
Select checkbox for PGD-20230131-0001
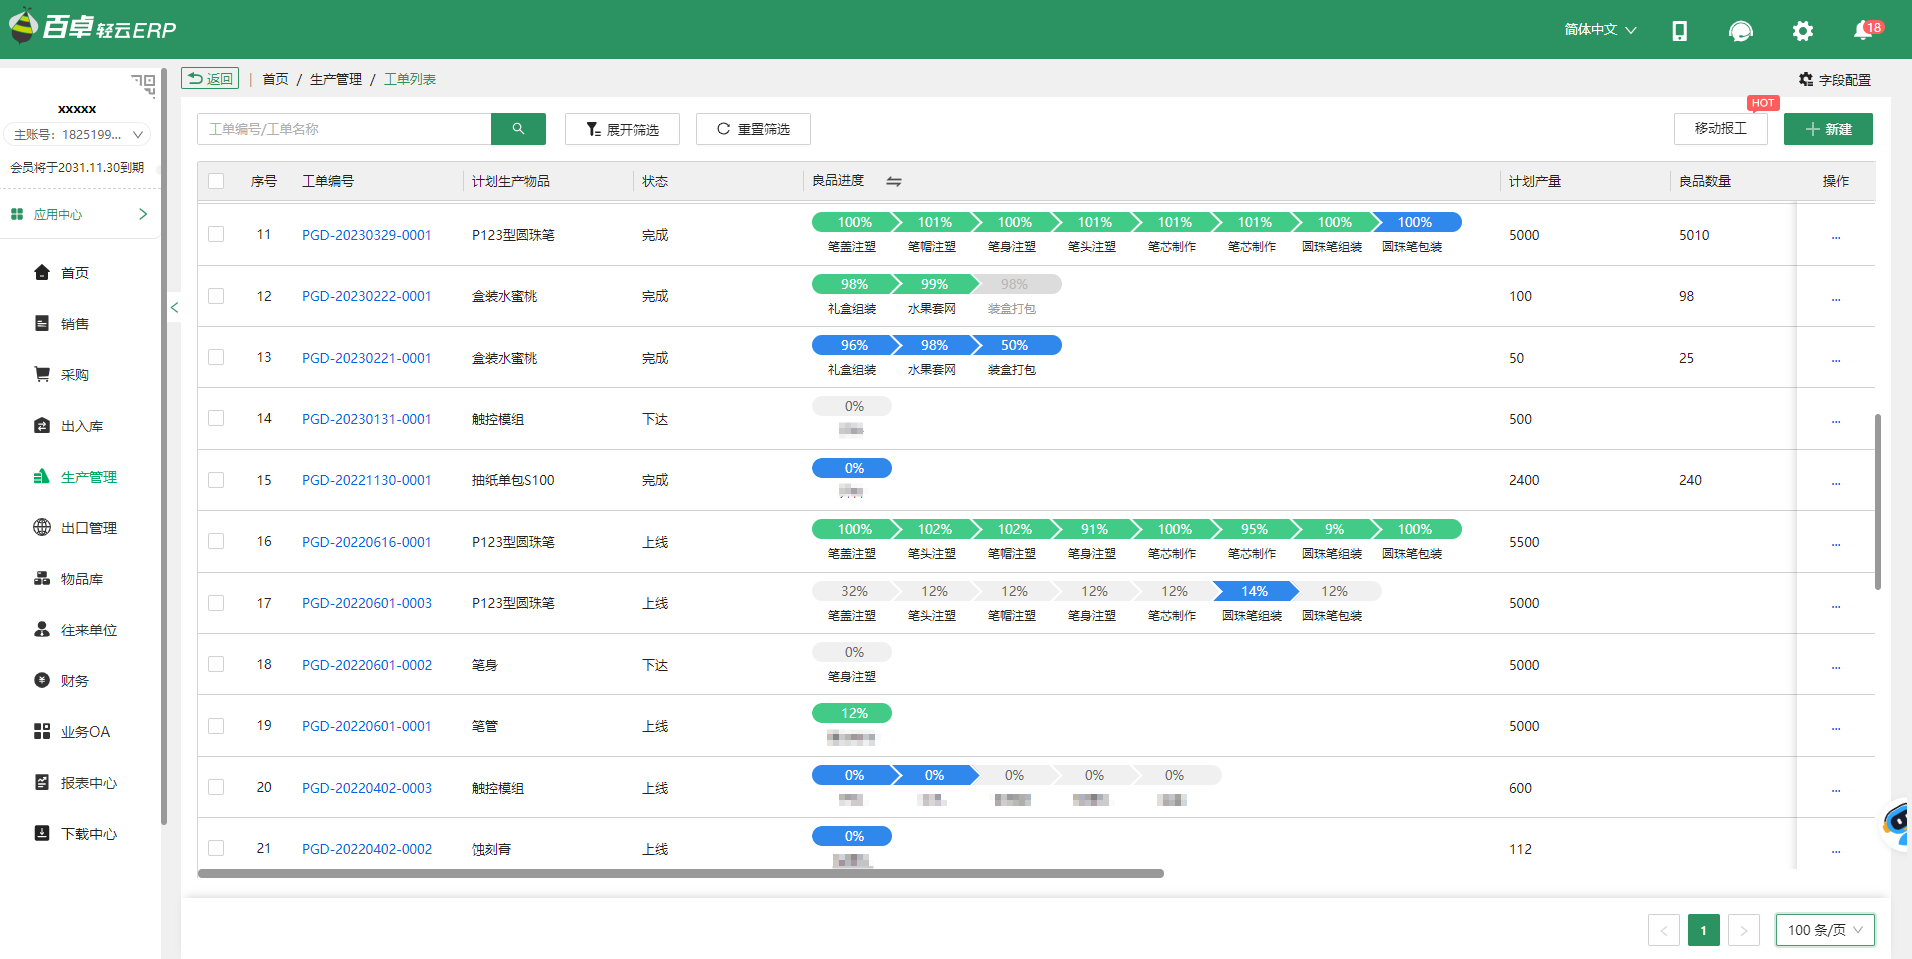click(216, 418)
